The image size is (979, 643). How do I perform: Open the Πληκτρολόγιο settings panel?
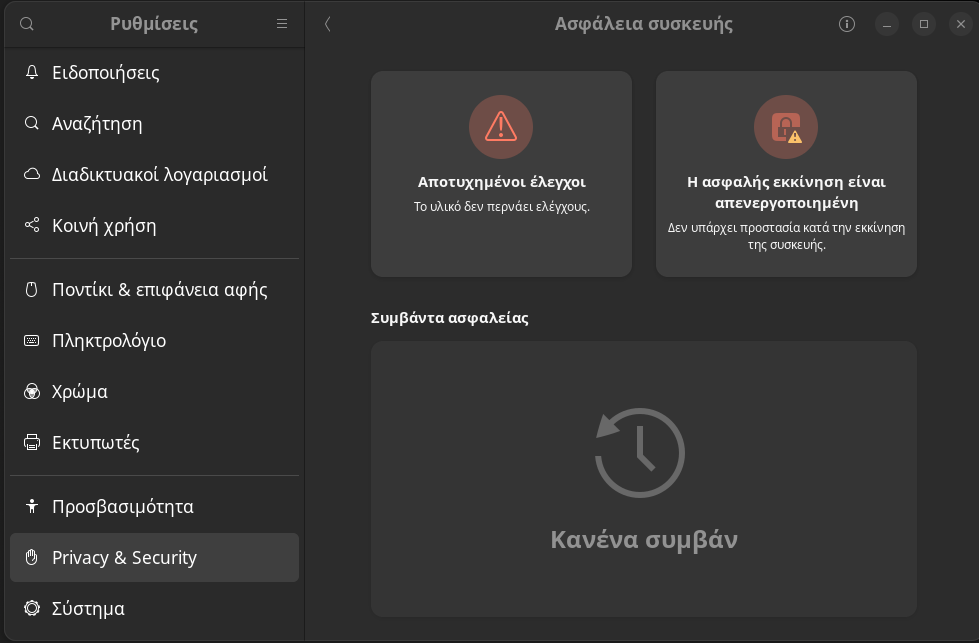(154, 341)
